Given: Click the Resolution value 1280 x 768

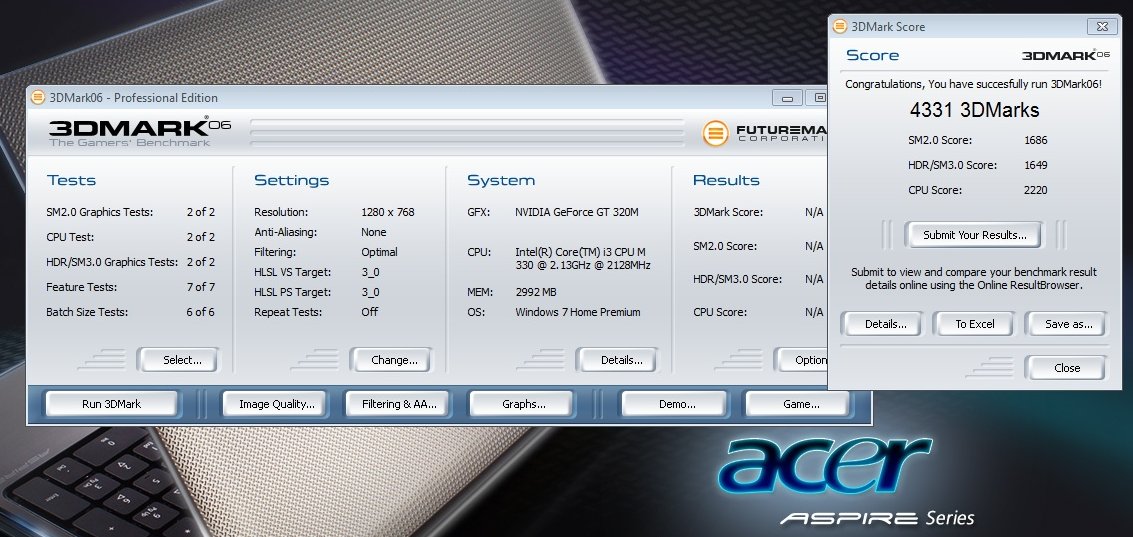Looking at the screenshot, I should click(x=387, y=212).
